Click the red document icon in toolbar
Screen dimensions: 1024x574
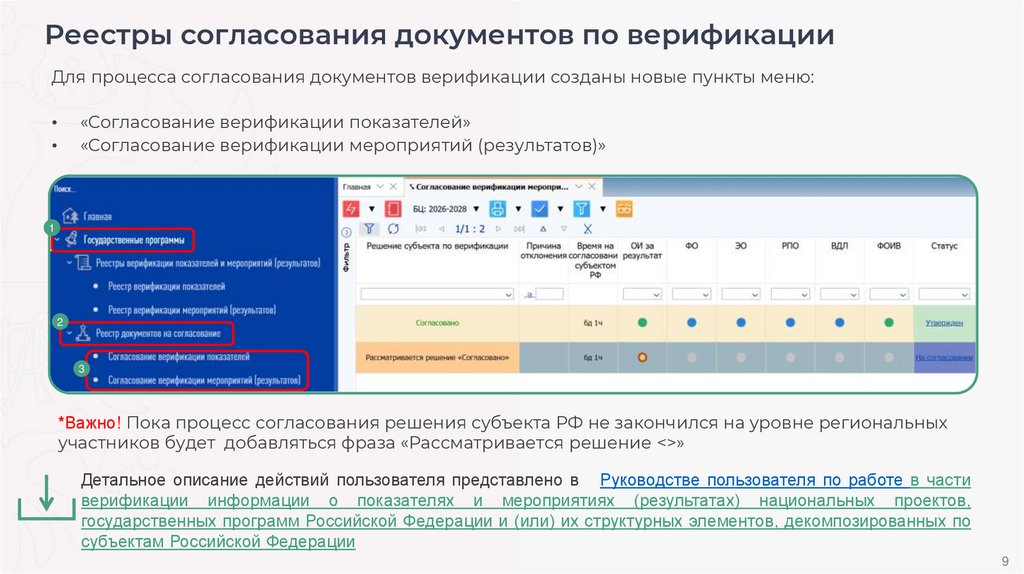click(x=392, y=209)
